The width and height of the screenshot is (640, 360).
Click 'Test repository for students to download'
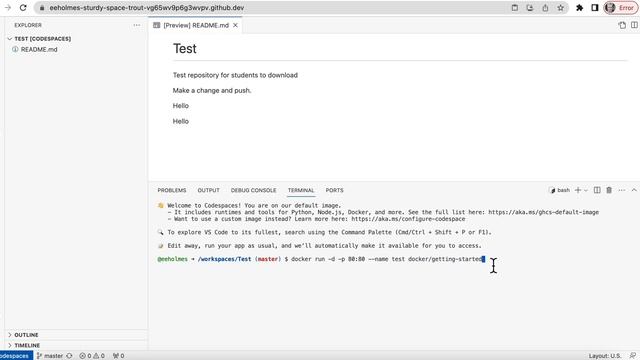click(x=235, y=75)
